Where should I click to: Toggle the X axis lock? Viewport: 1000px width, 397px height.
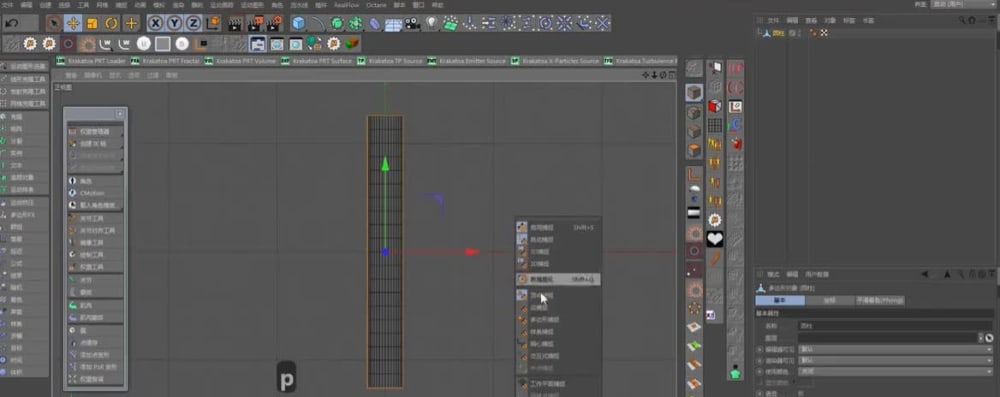[156, 24]
